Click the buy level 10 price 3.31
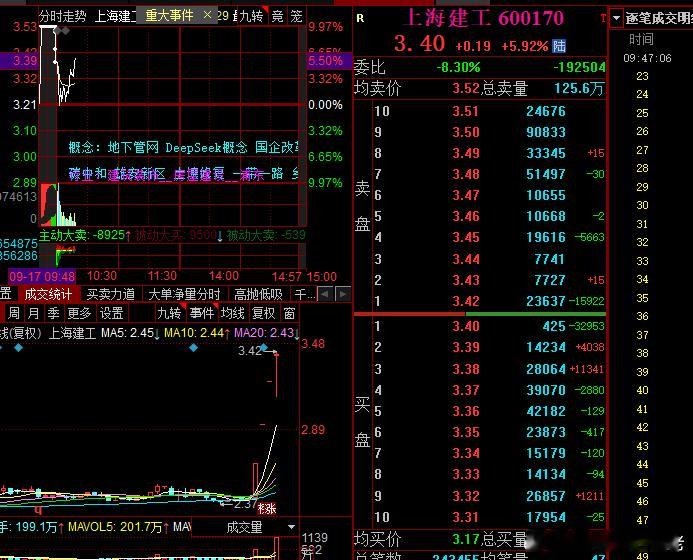 tap(465, 517)
